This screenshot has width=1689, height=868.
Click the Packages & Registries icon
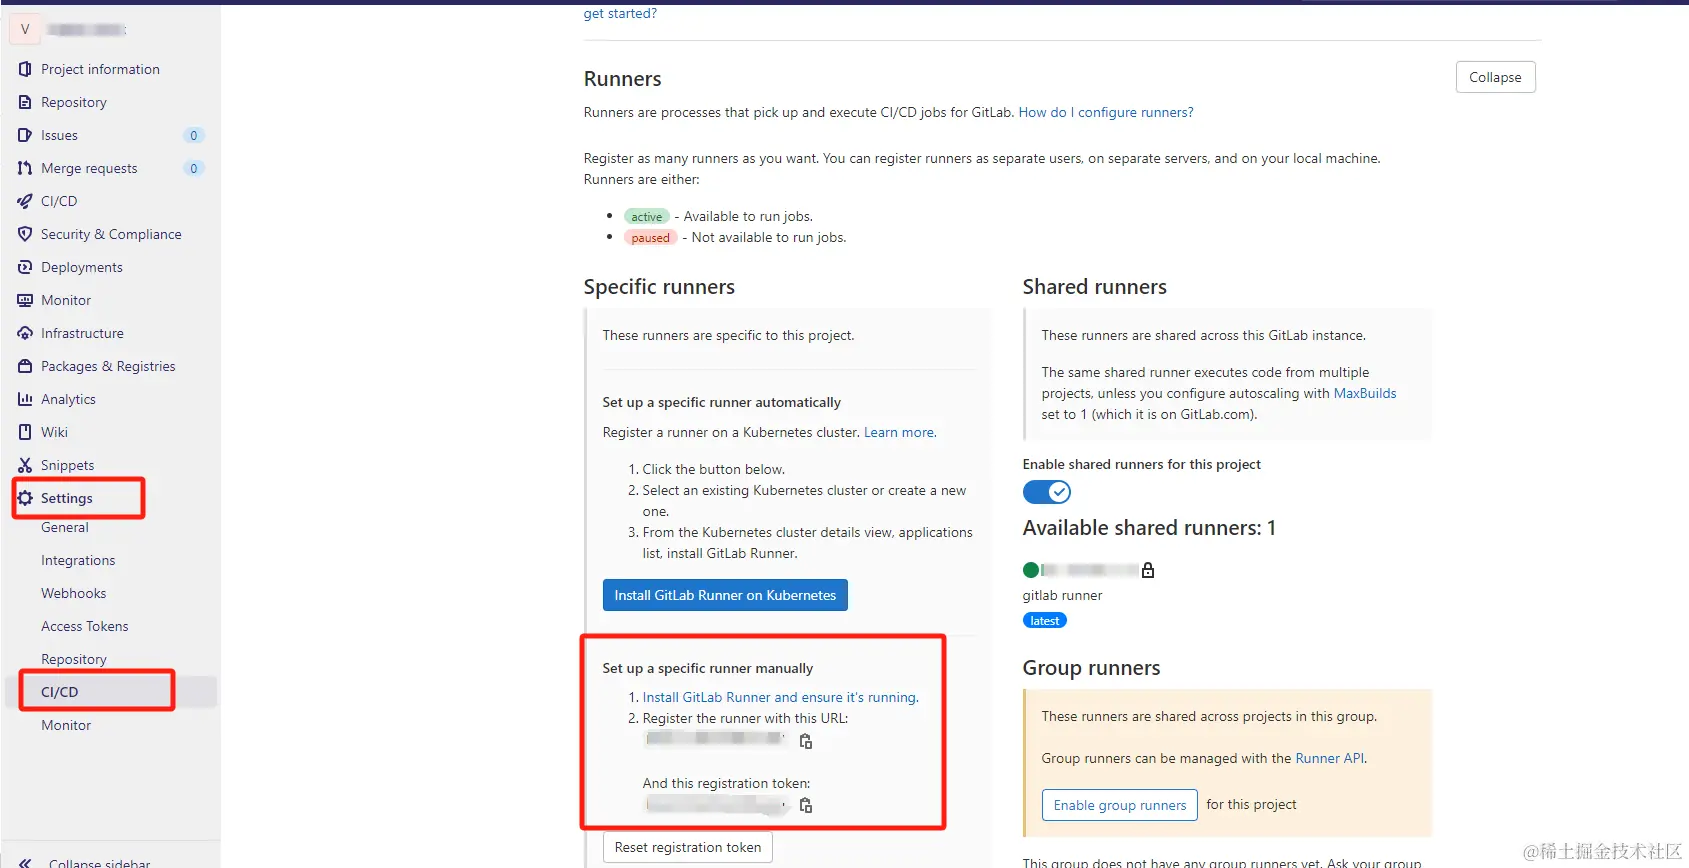(x=25, y=366)
